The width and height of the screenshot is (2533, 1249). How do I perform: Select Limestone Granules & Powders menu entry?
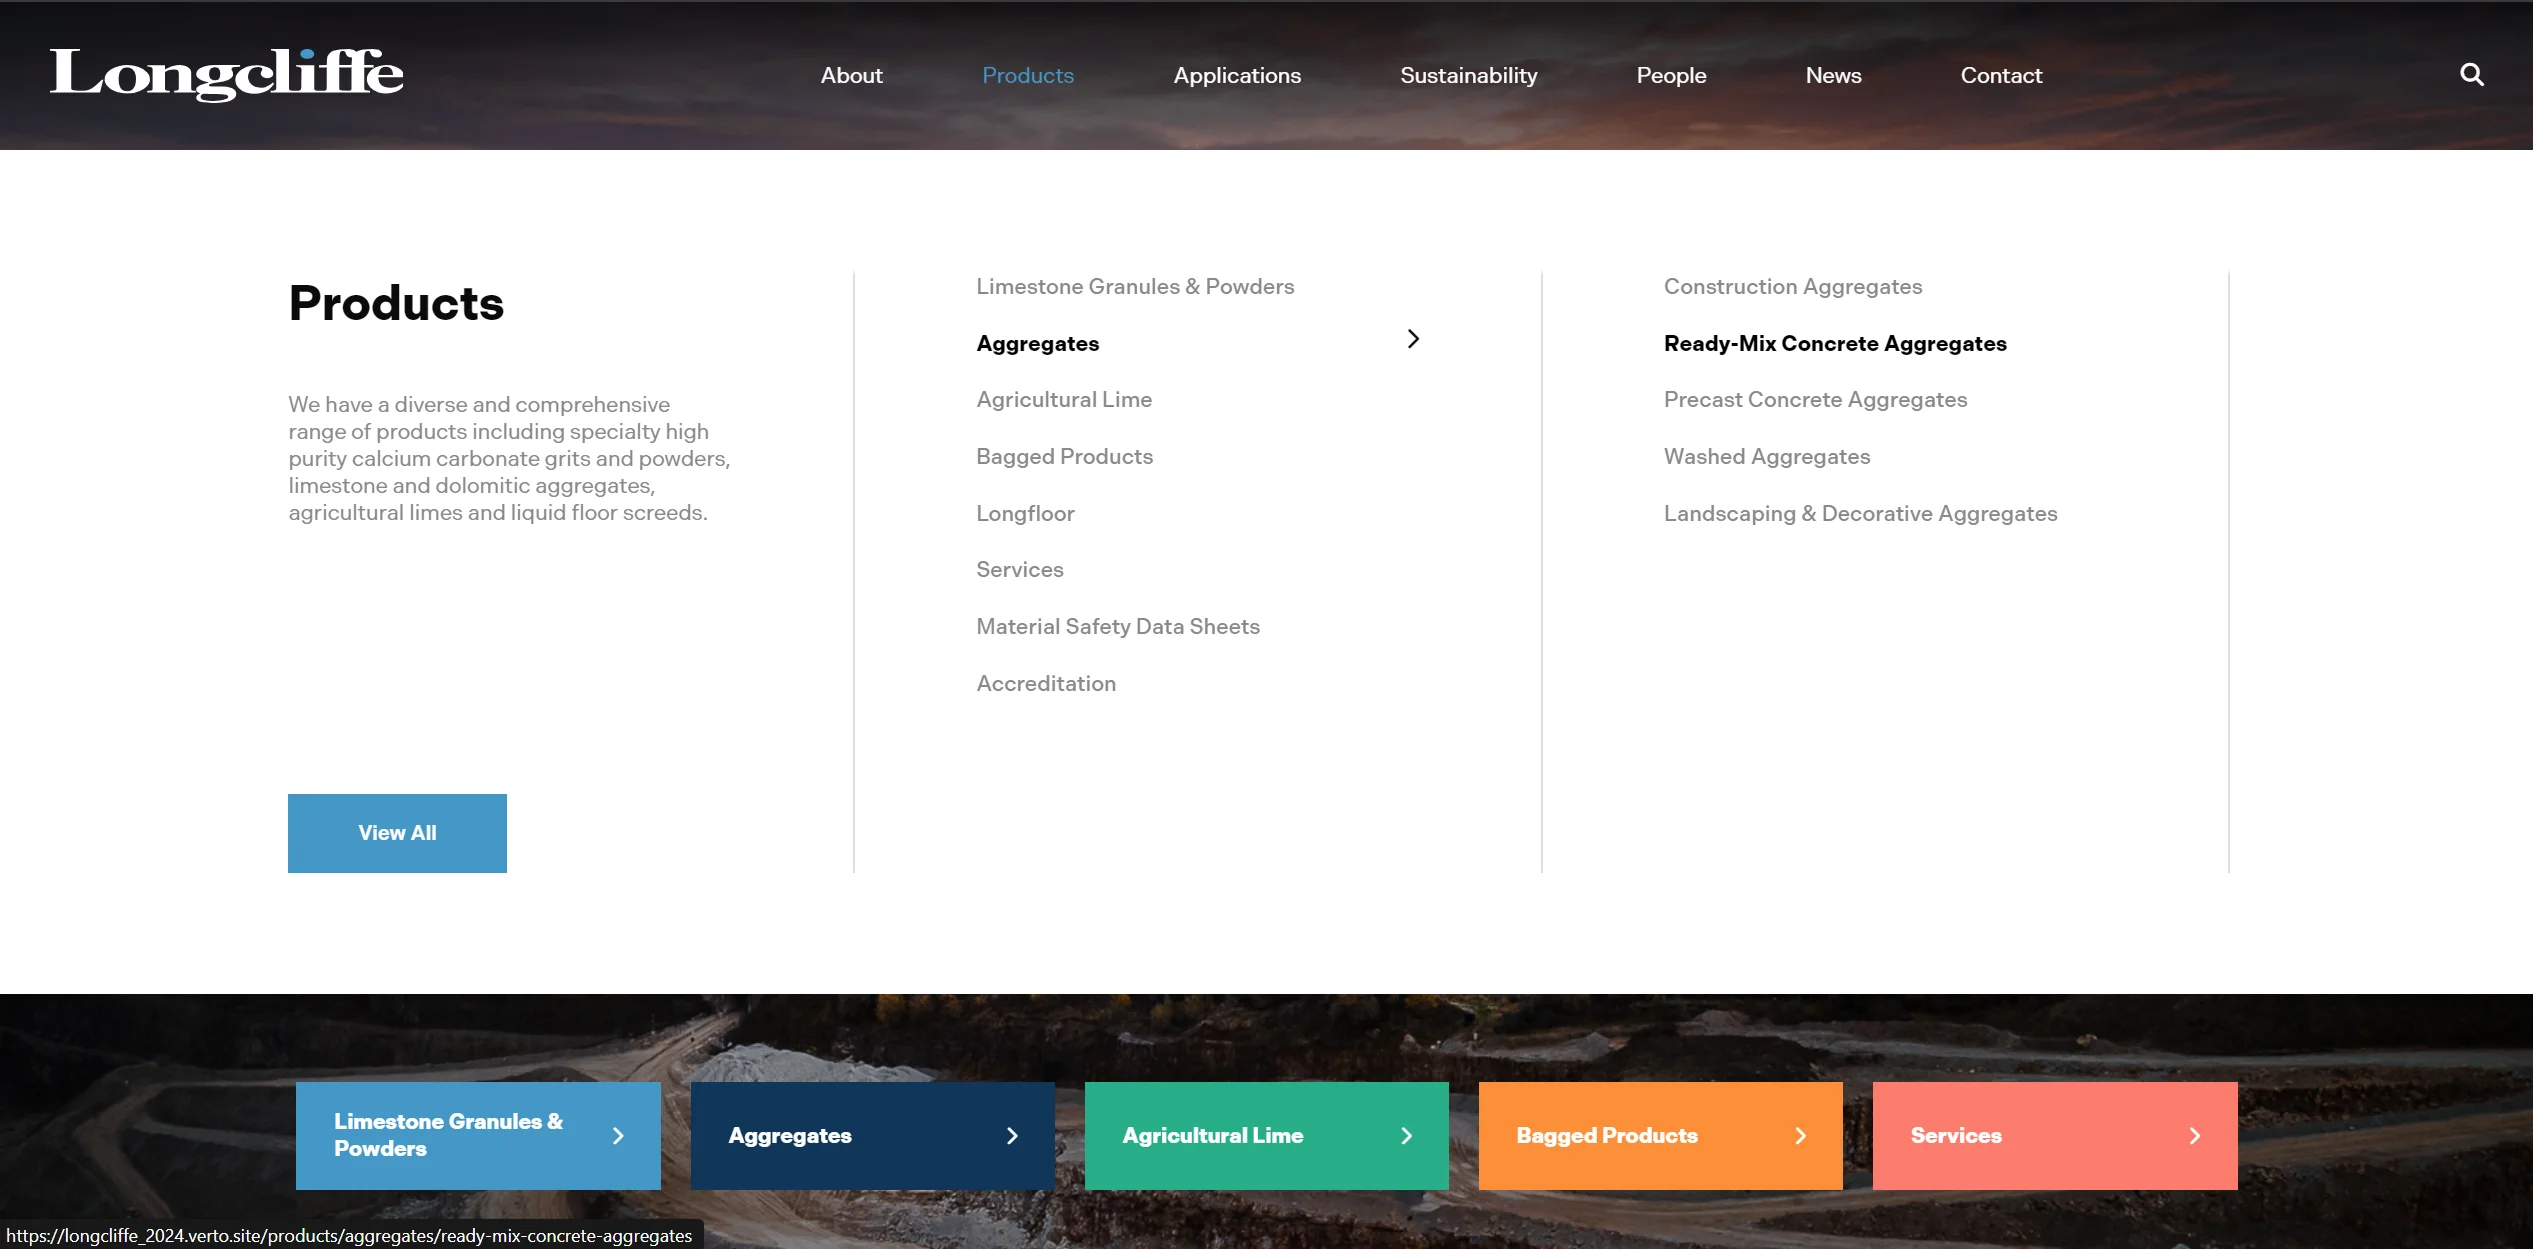(1134, 287)
